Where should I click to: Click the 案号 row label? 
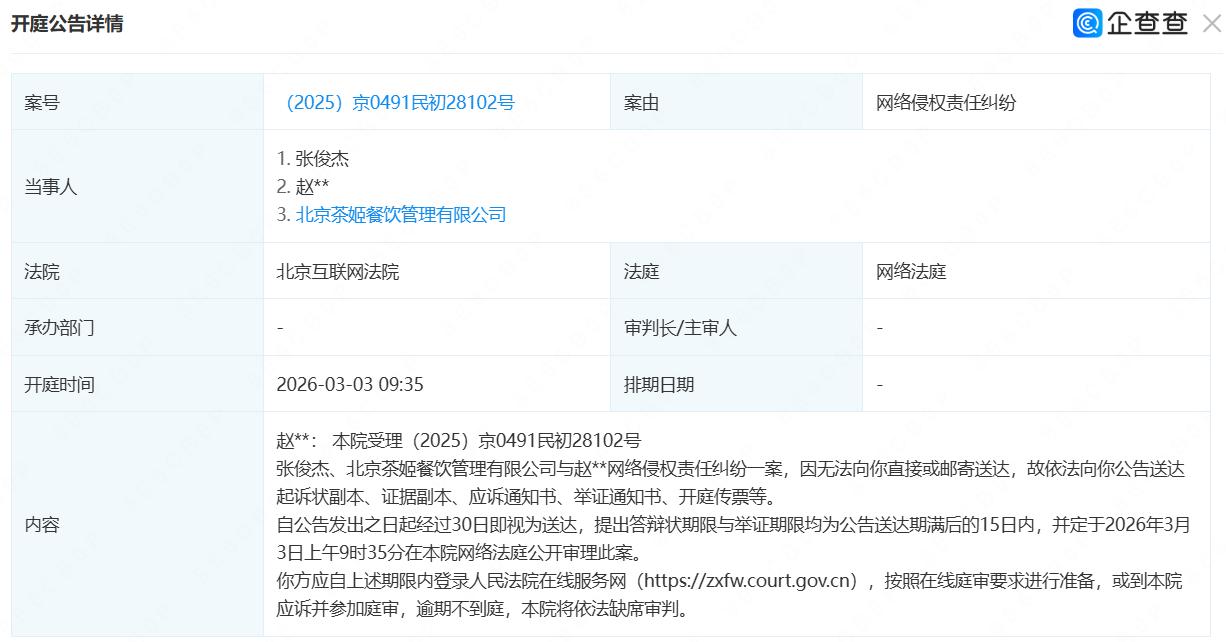[42, 102]
